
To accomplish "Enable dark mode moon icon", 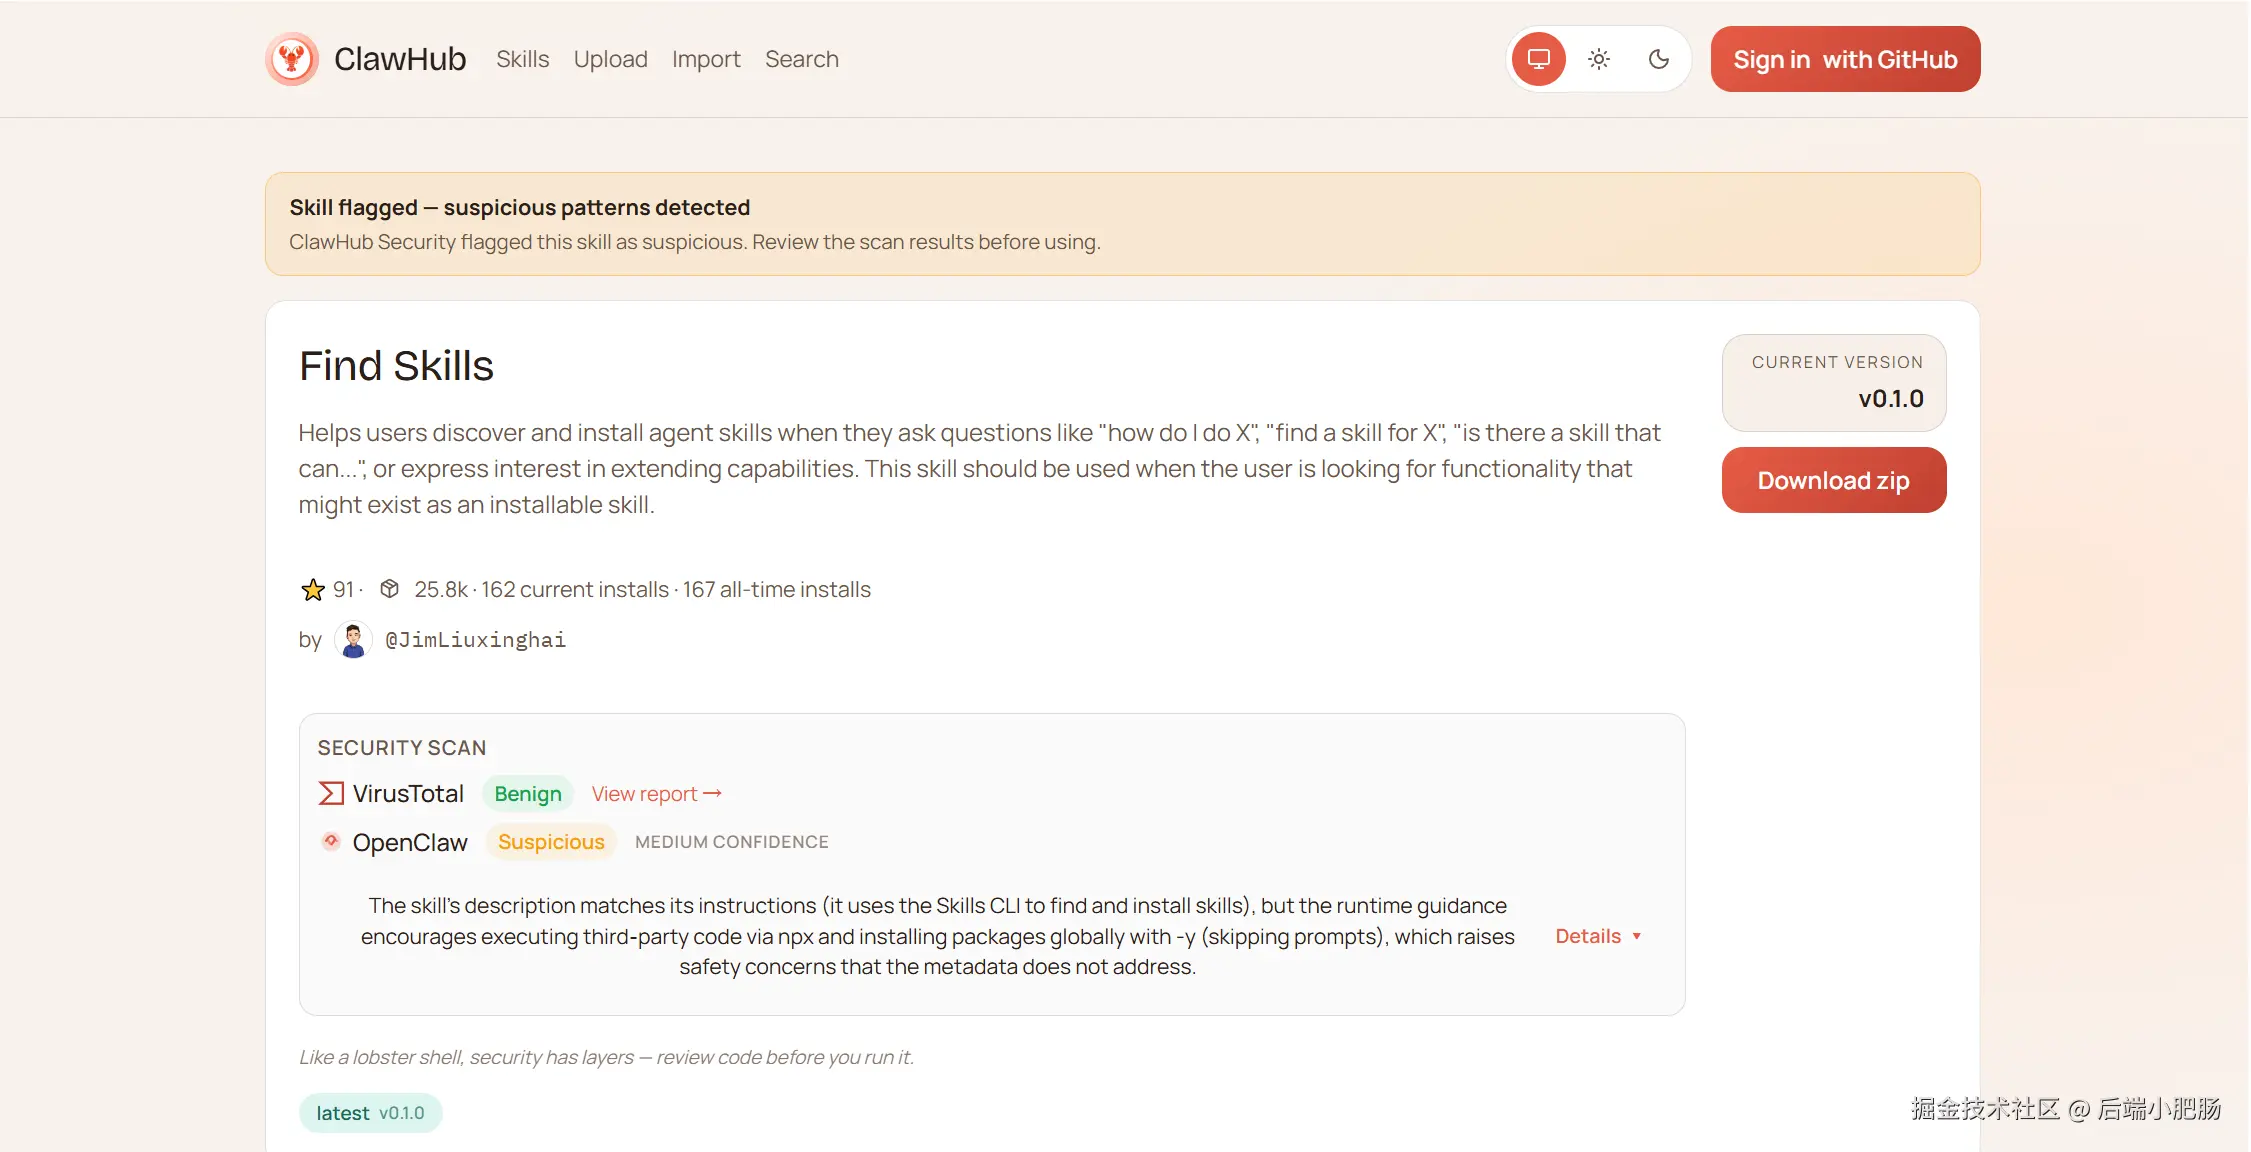I will point(1658,59).
